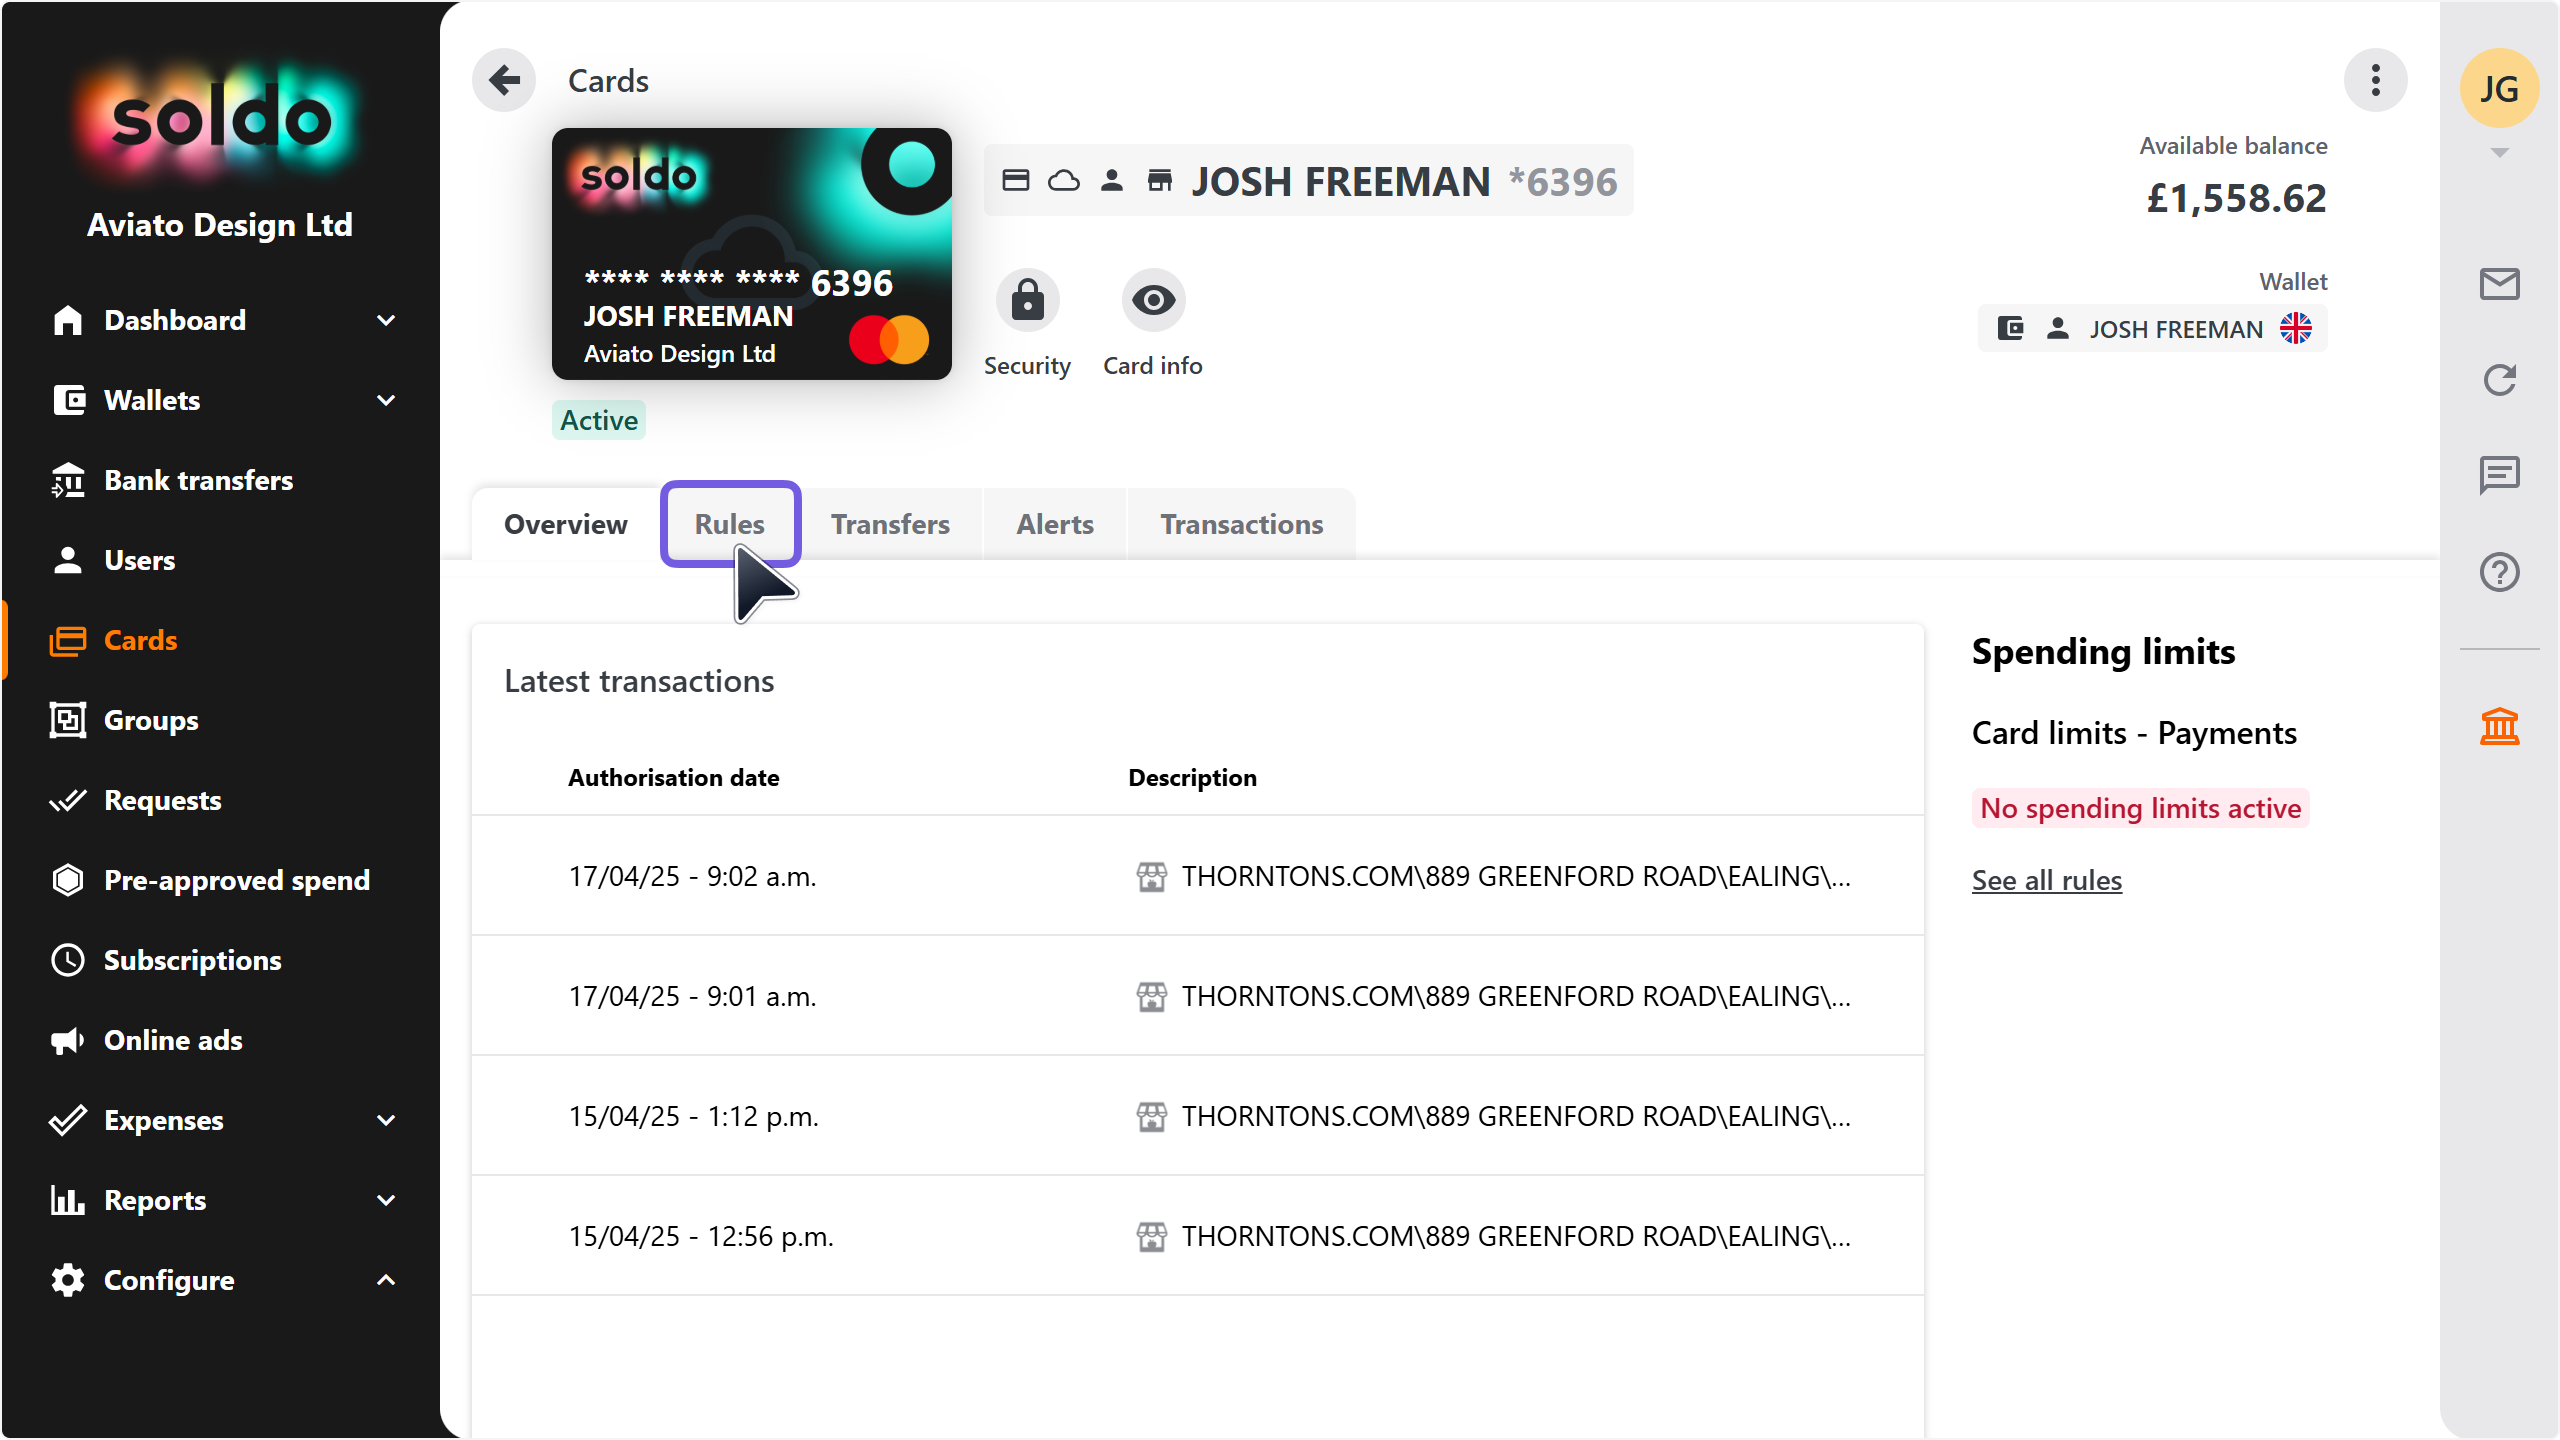Switch to the Rules tab
Image resolution: width=2560 pixels, height=1440 pixels.
730,524
